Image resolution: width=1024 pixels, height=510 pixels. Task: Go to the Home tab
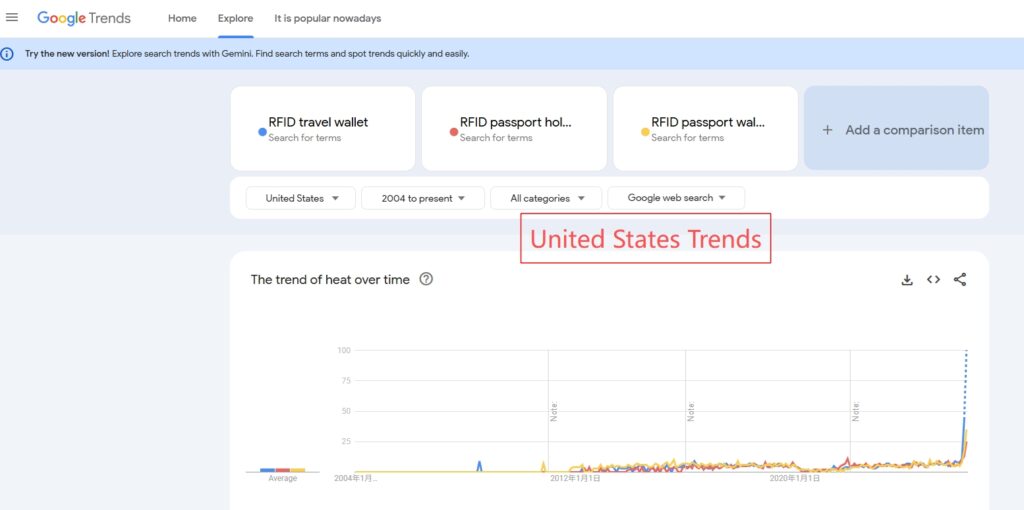(182, 18)
